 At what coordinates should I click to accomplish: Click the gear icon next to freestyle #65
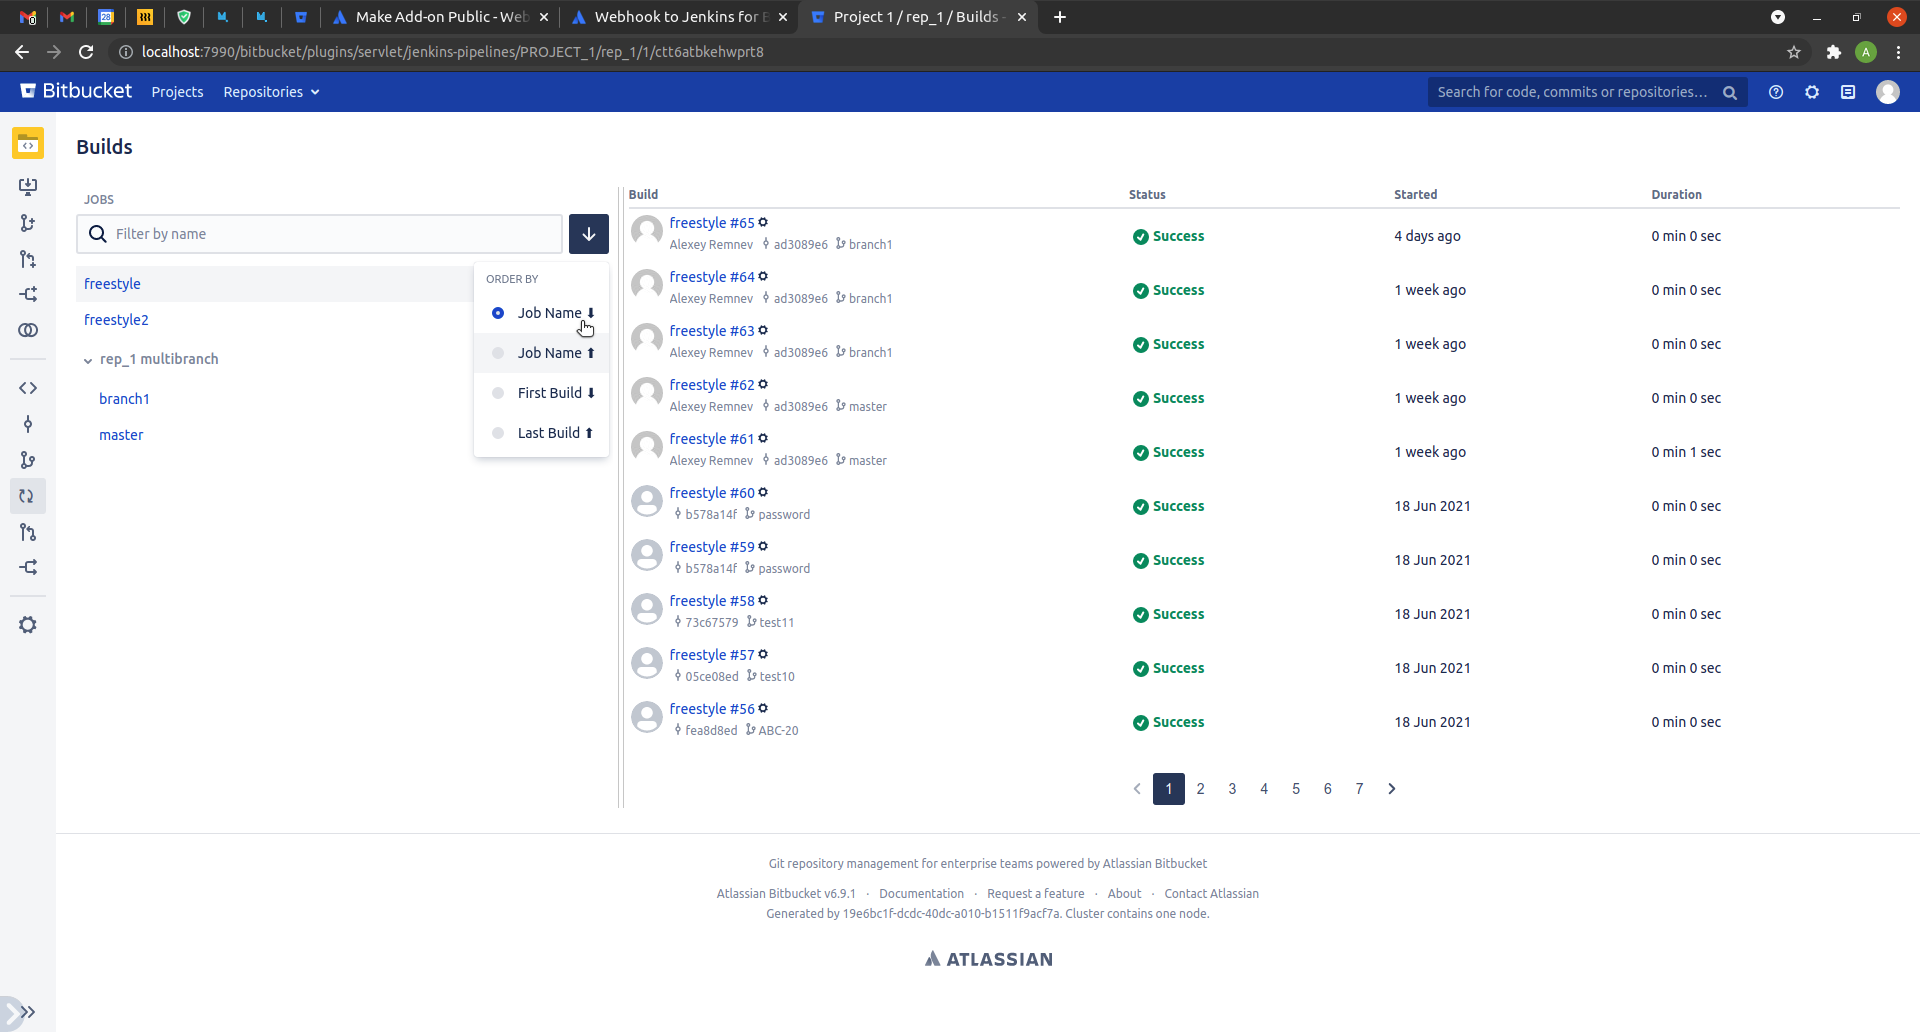click(763, 222)
